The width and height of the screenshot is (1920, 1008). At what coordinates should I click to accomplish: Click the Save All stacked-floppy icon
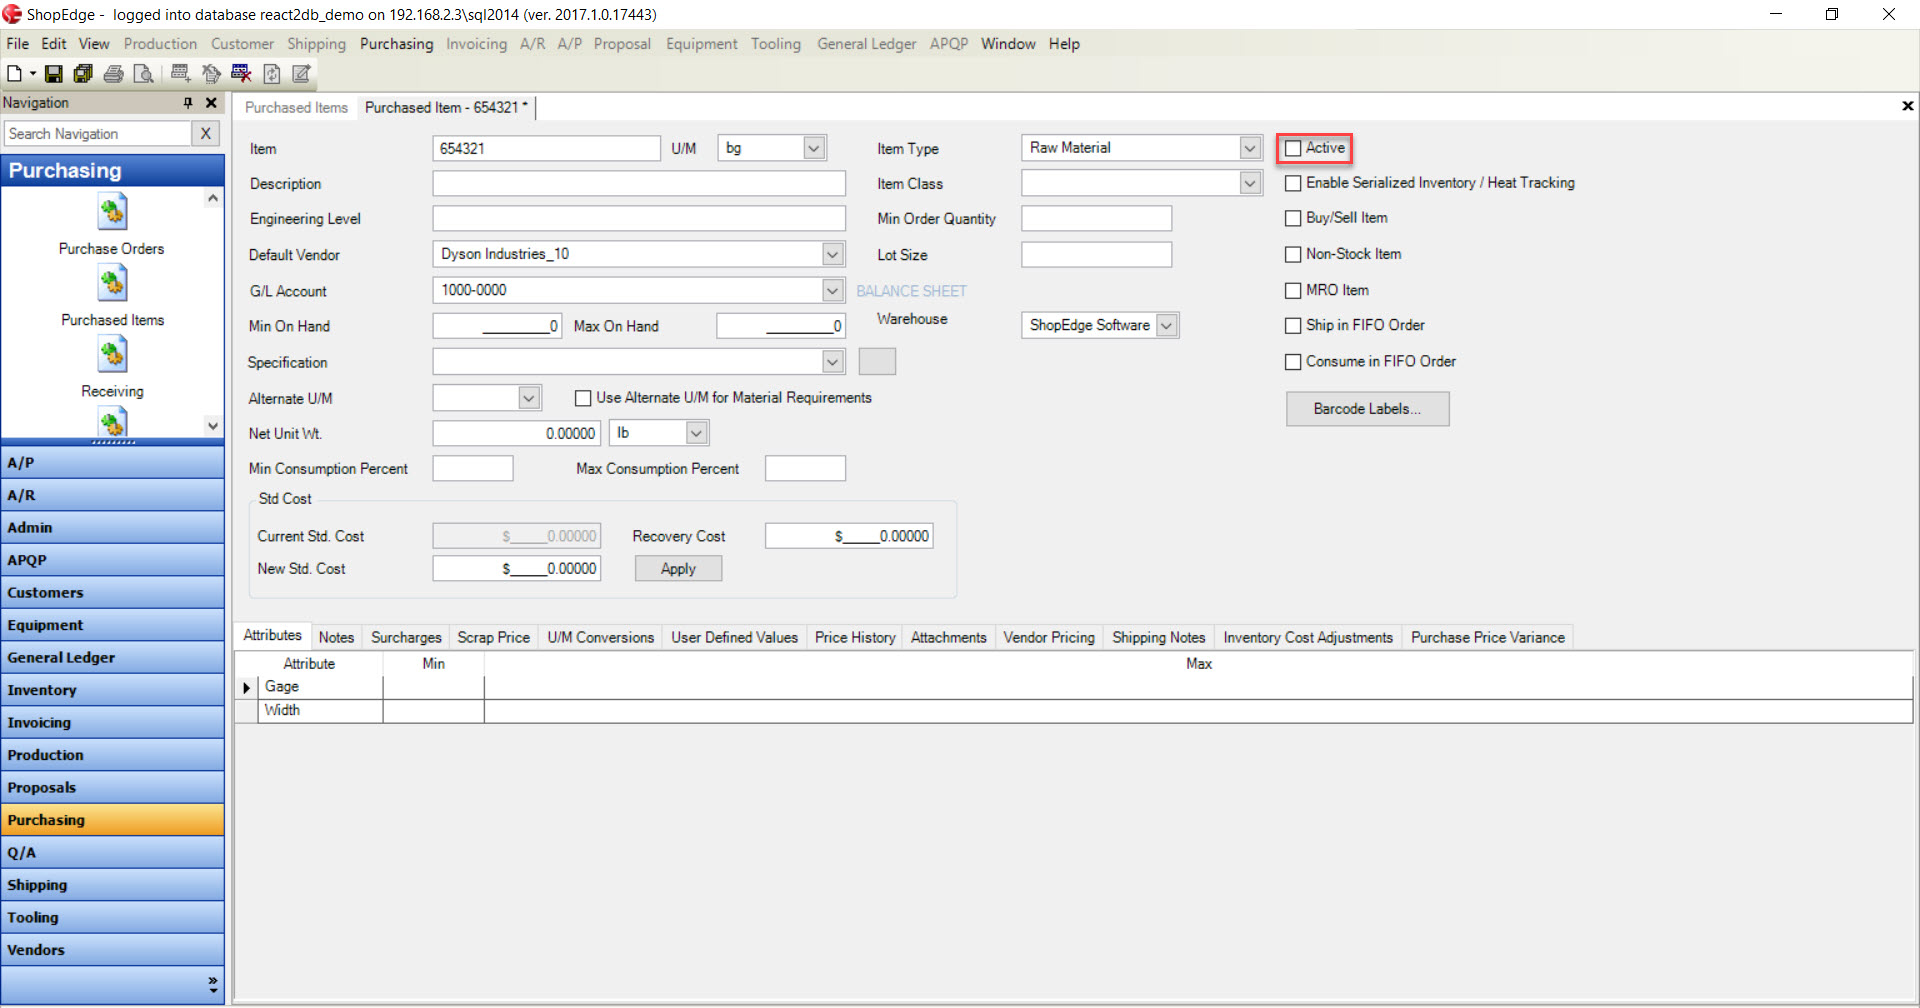(83, 74)
